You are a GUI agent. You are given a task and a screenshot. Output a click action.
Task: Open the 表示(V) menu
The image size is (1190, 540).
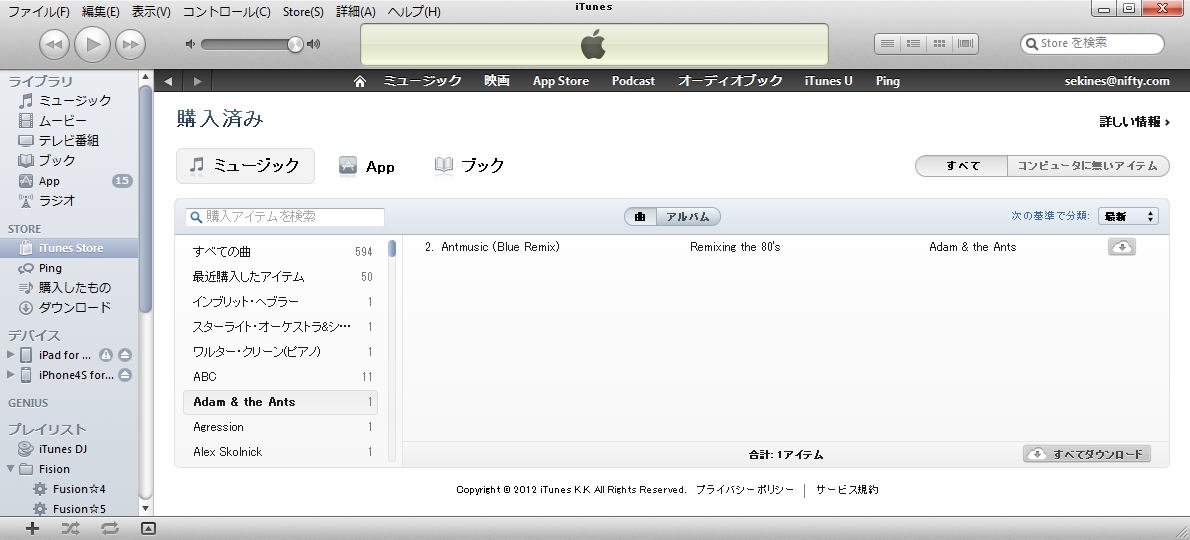[x=151, y=12]
